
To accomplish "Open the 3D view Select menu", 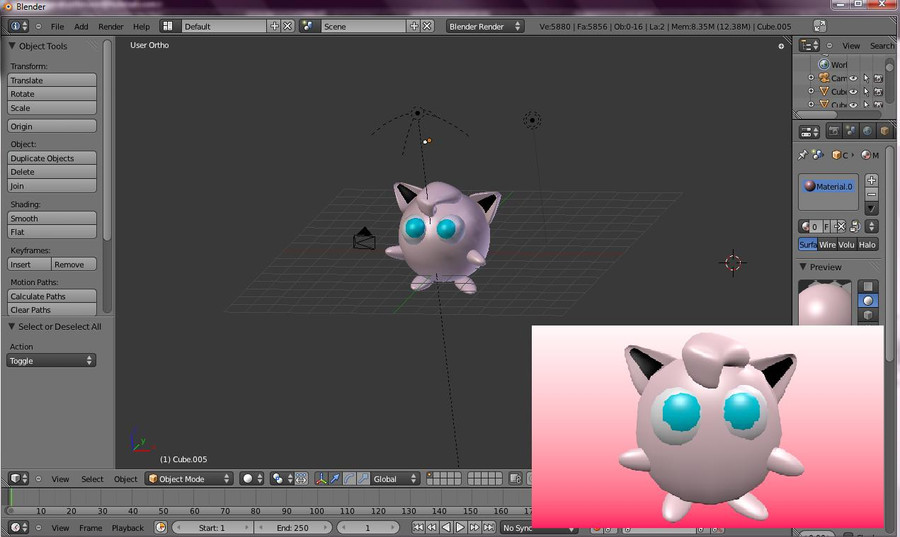I will (92, 479).
